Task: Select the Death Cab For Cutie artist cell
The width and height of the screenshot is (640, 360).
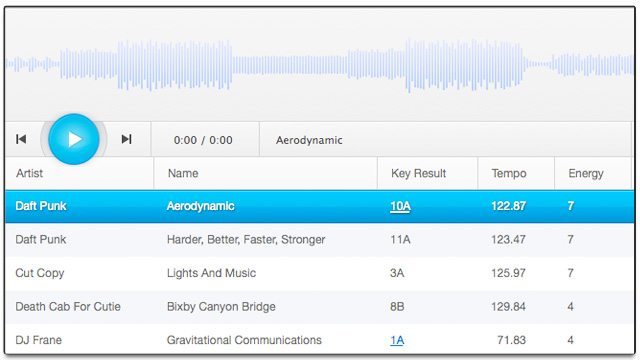Action: (68, 307)
